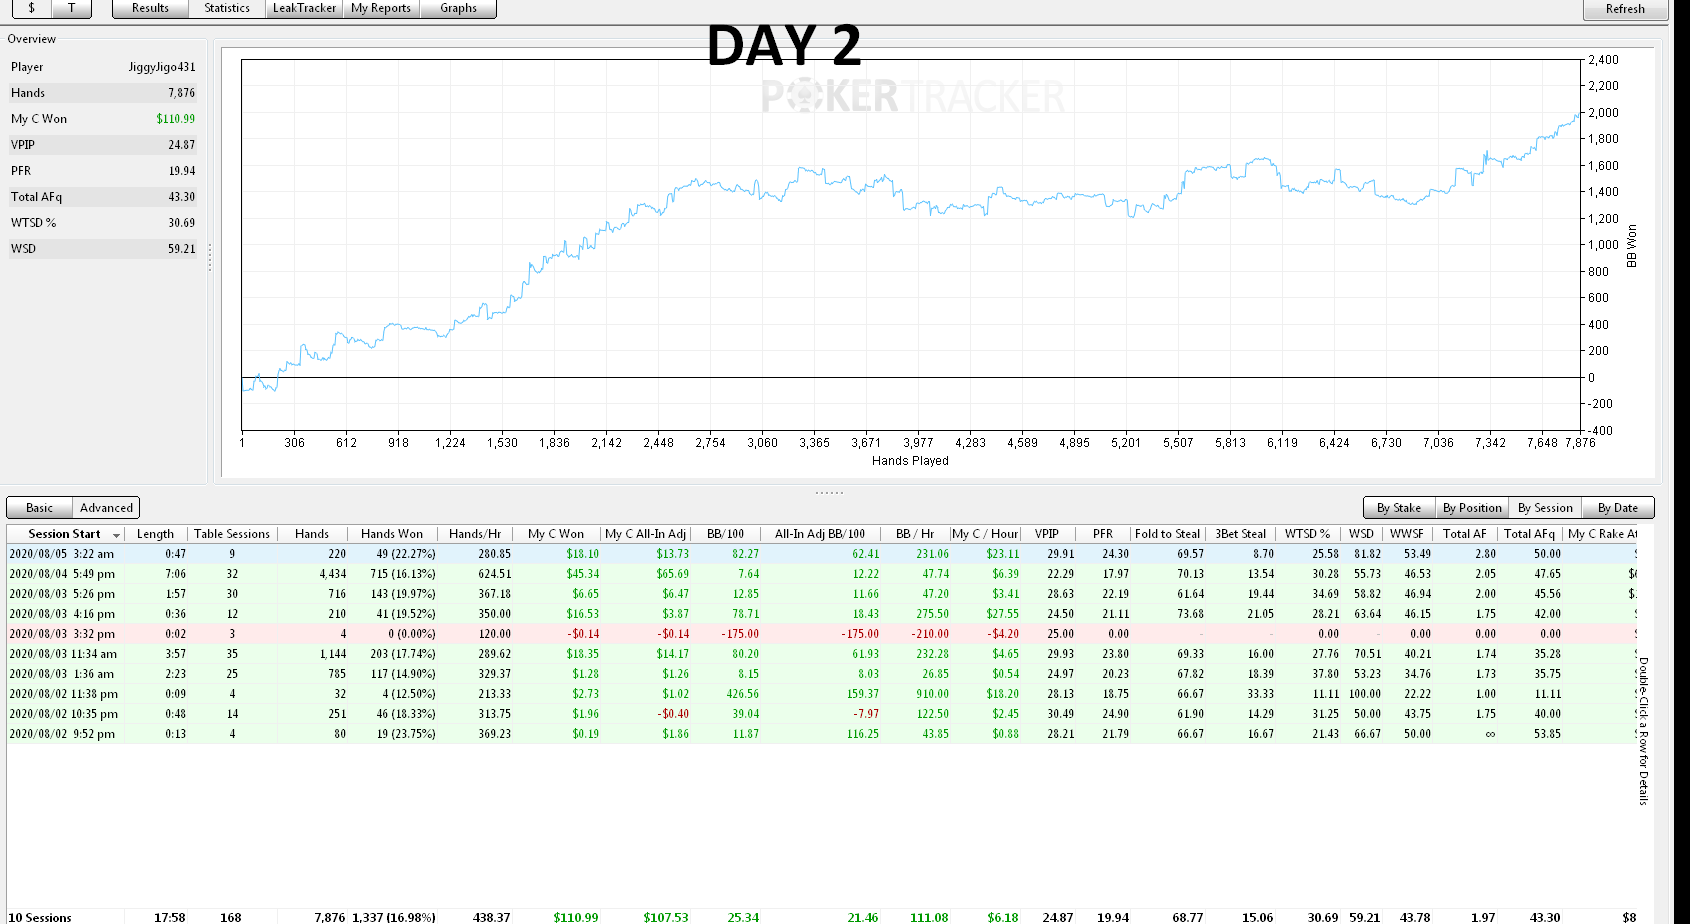The height and width of the screenshot is (924, 1690).
Task: Select session 2020/08/05 3:22 am row
Action: pos(822,553)
